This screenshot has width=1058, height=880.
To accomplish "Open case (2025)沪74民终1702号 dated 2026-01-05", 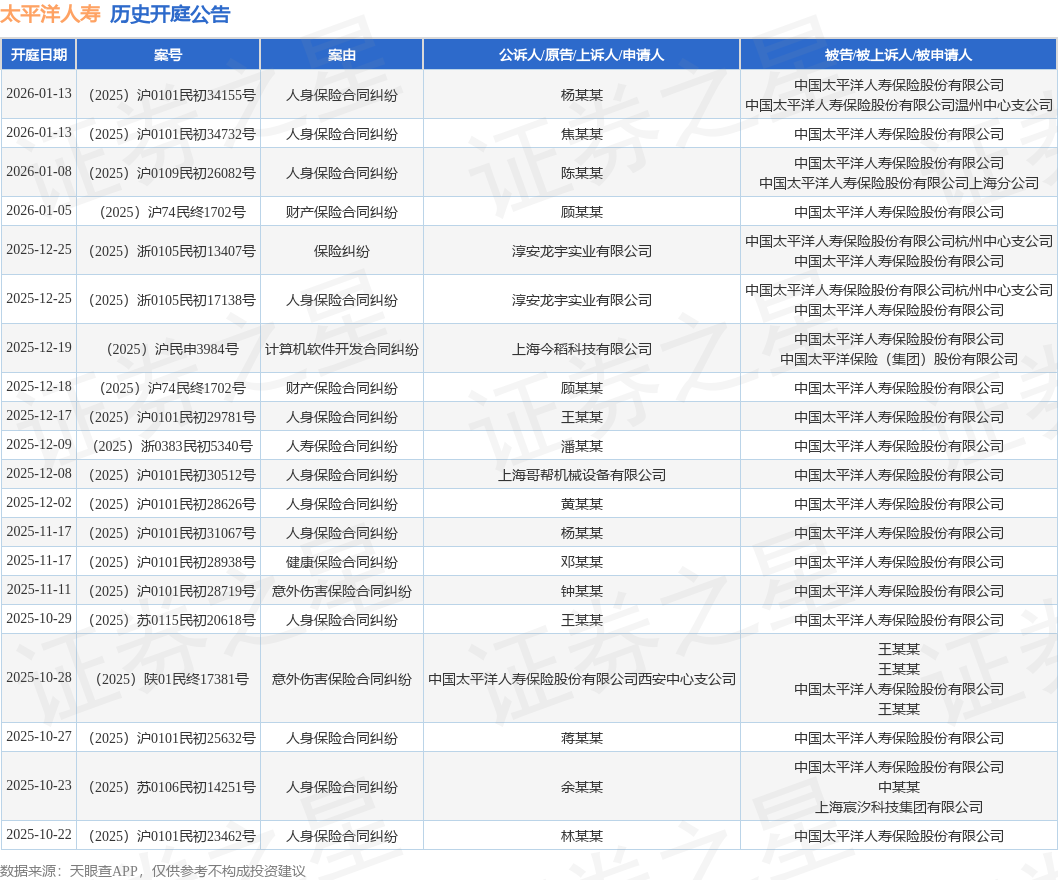I will pos(172,212).
